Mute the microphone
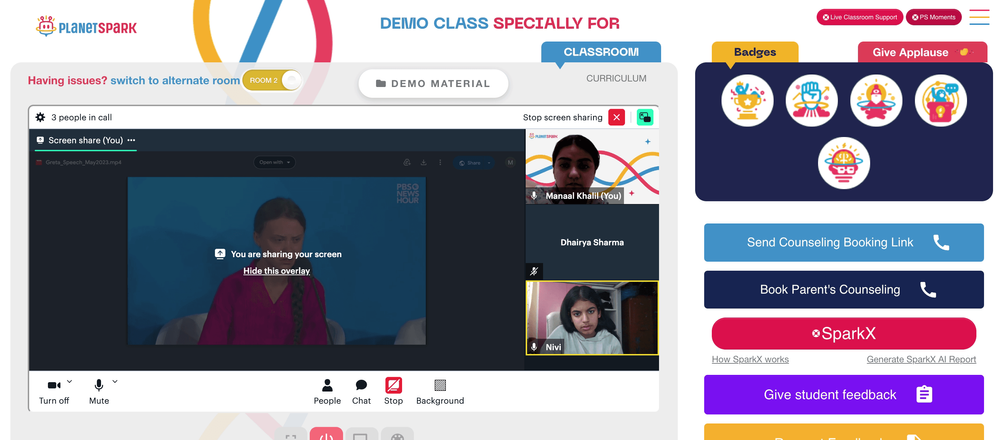Viewport: 1000px width, 440px height. click(99, 391)
